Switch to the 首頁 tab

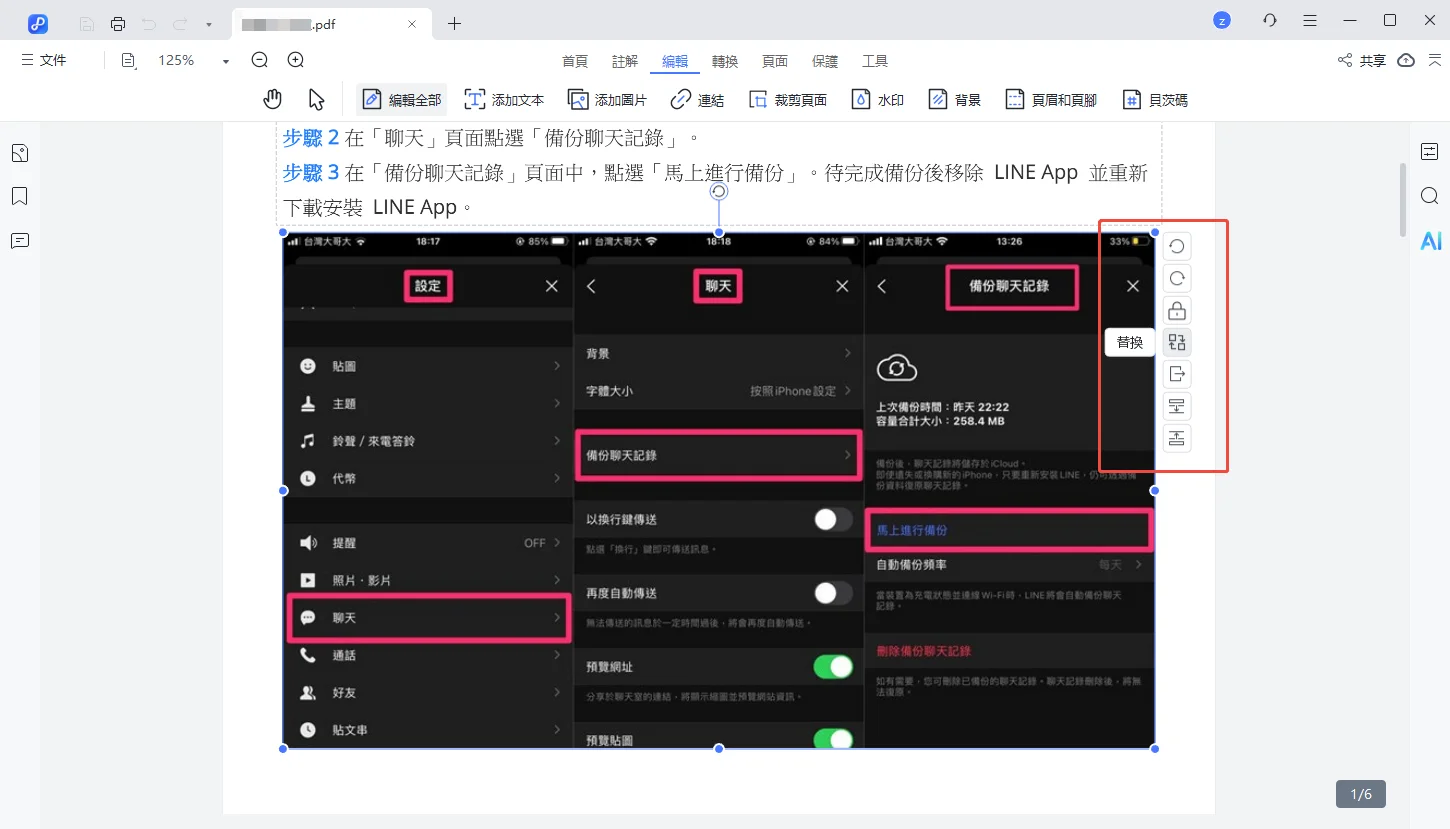(575, 61)
